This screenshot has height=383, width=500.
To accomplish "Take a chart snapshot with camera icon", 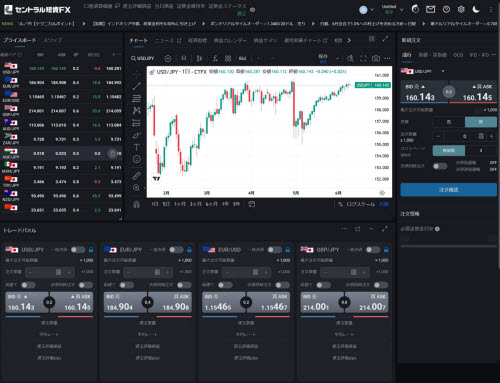I will click(376, 58).
